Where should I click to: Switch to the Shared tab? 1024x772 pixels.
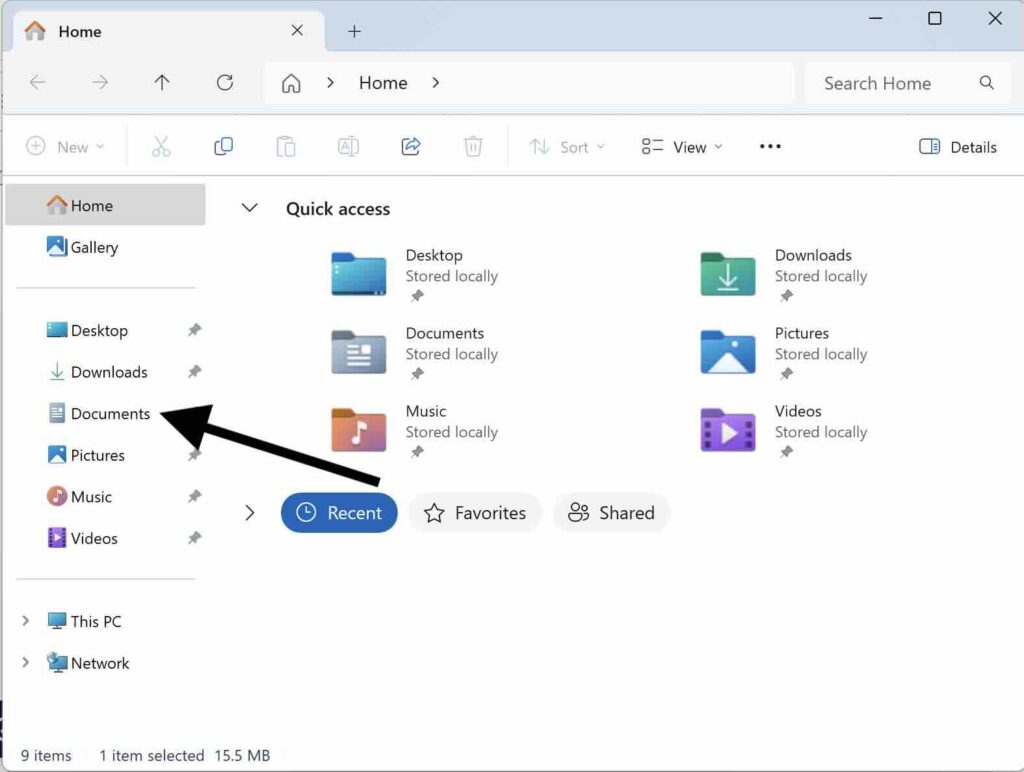(x=611, y=513)
